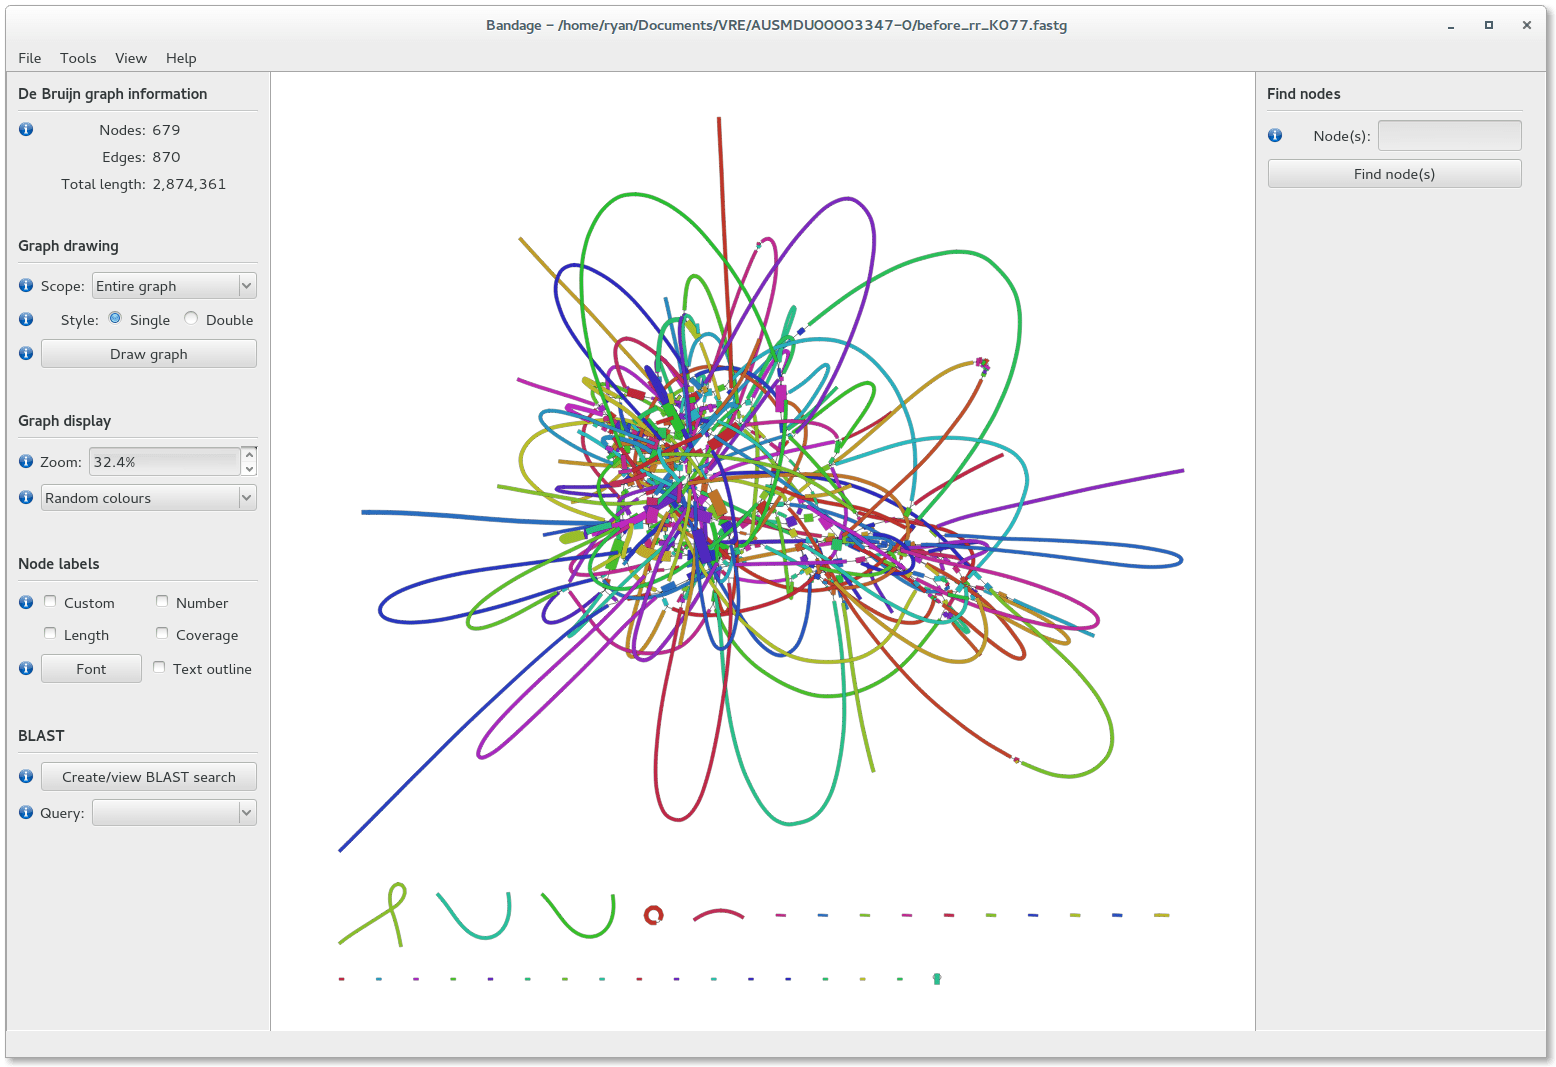Open the File menu
1556x1067 pixels.
pos(30,58)
